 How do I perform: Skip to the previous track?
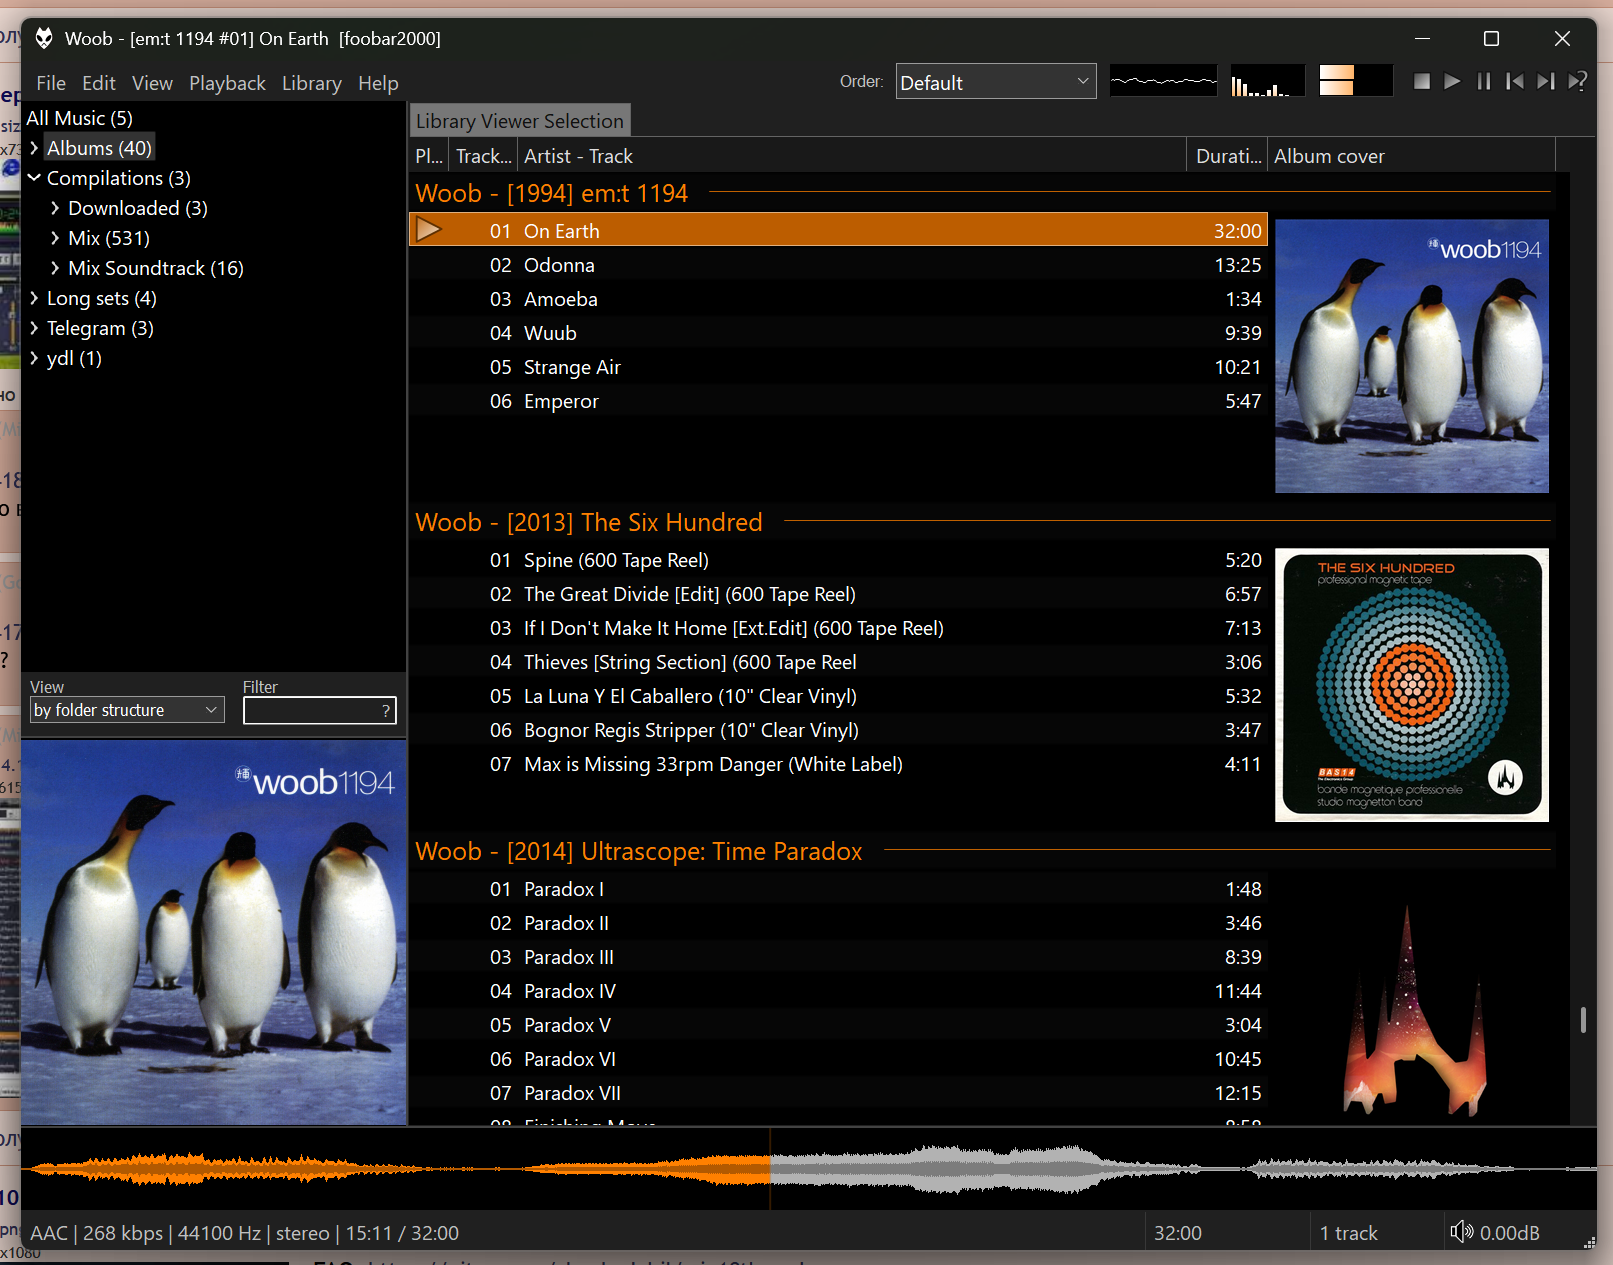(1515, 81)
